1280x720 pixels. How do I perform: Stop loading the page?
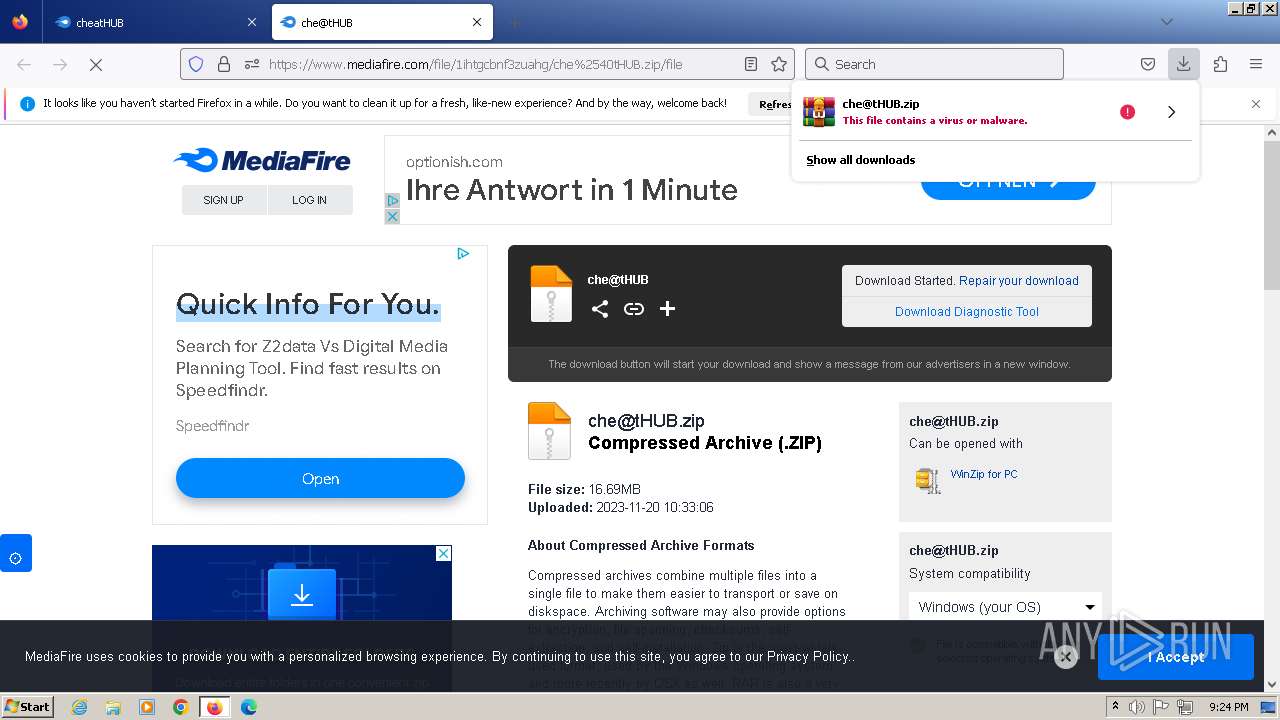[96, 64]
